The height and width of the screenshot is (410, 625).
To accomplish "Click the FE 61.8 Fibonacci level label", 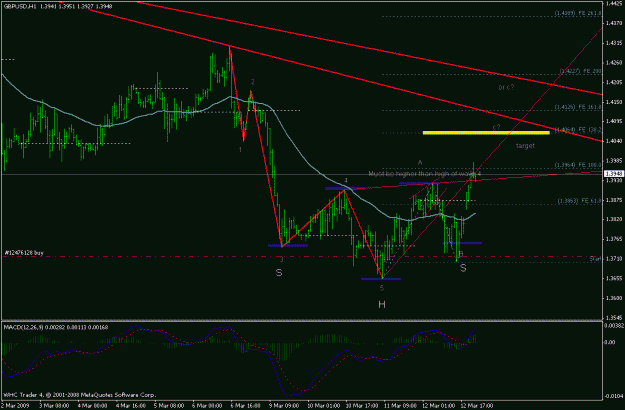I will [580, 201].
